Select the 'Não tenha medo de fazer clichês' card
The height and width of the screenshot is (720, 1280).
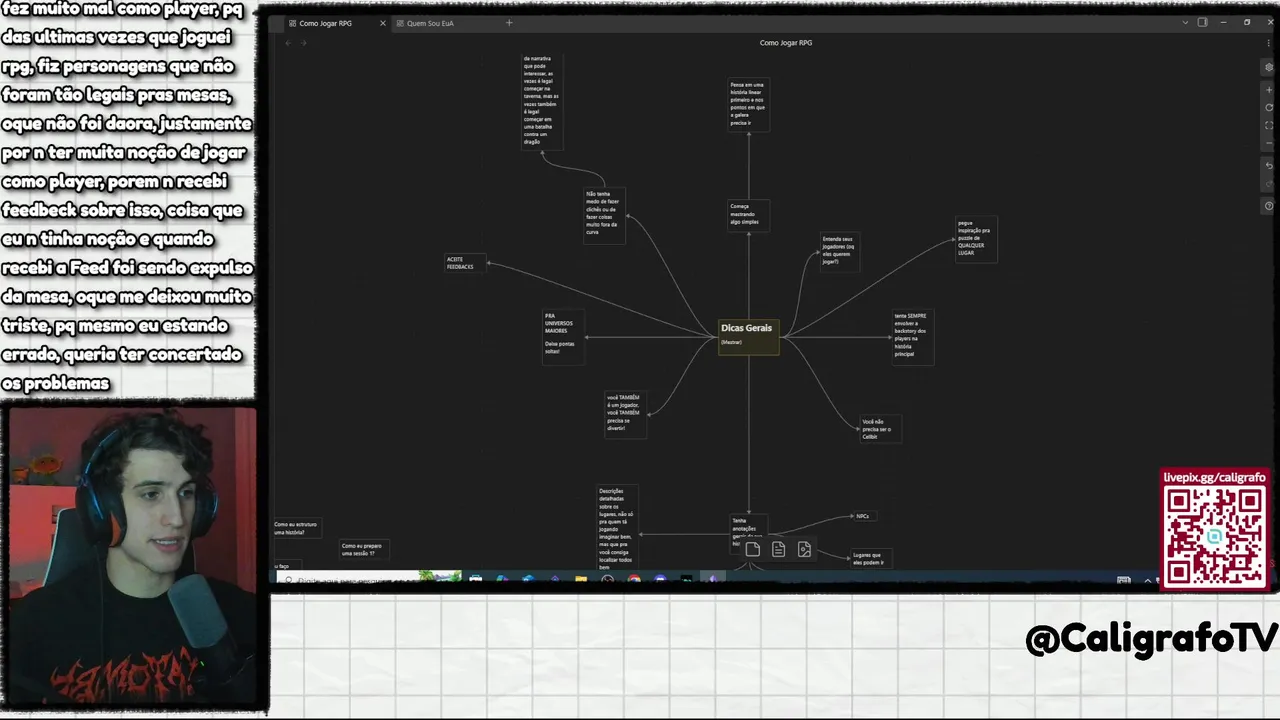[605, 215]
